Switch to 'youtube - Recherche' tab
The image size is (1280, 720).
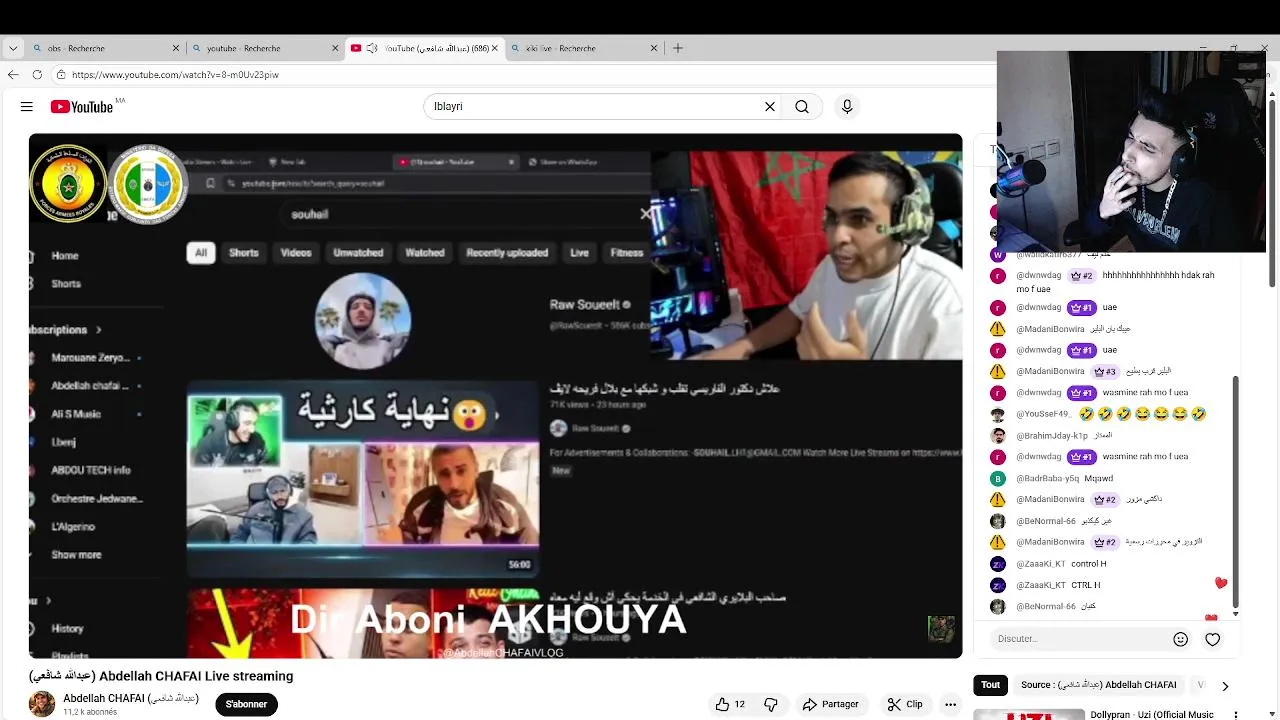click(x=265, y=48)
